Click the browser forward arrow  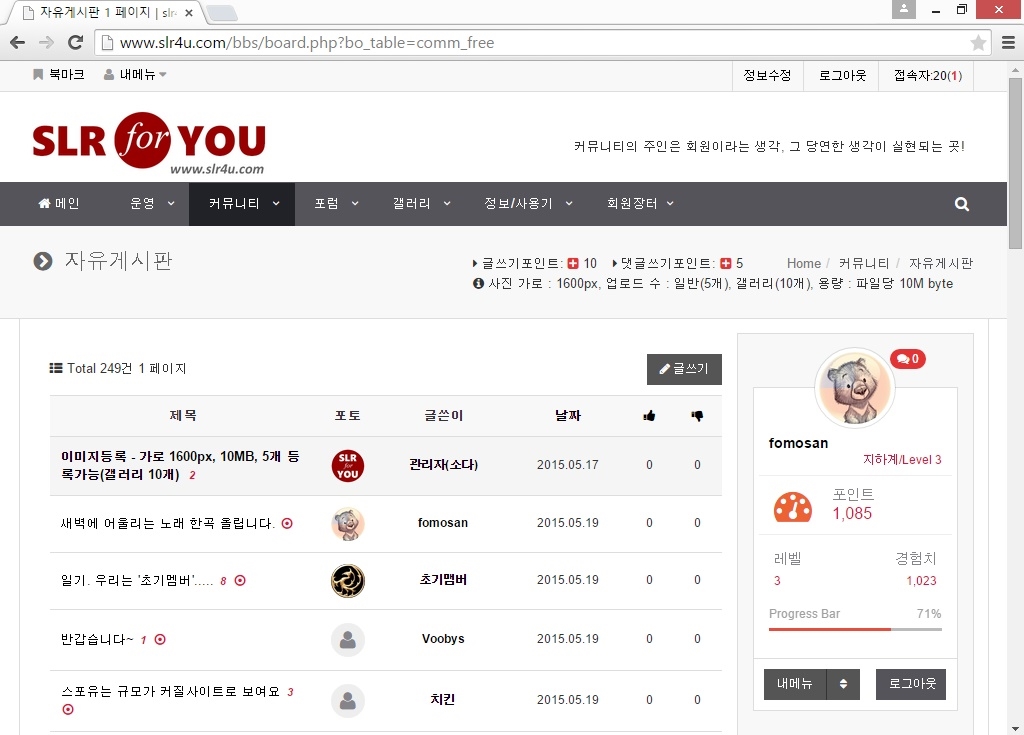[x=46, y=42]
